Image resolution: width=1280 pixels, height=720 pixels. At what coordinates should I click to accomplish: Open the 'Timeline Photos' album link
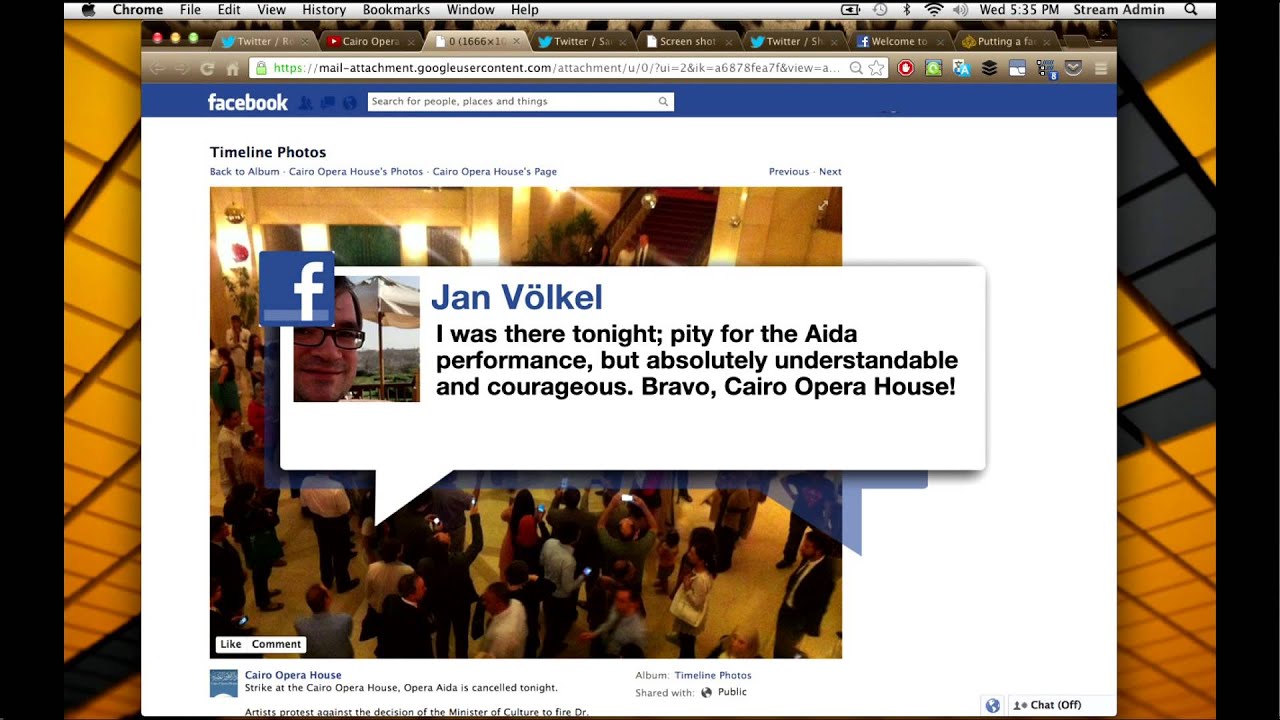[713, 675]
